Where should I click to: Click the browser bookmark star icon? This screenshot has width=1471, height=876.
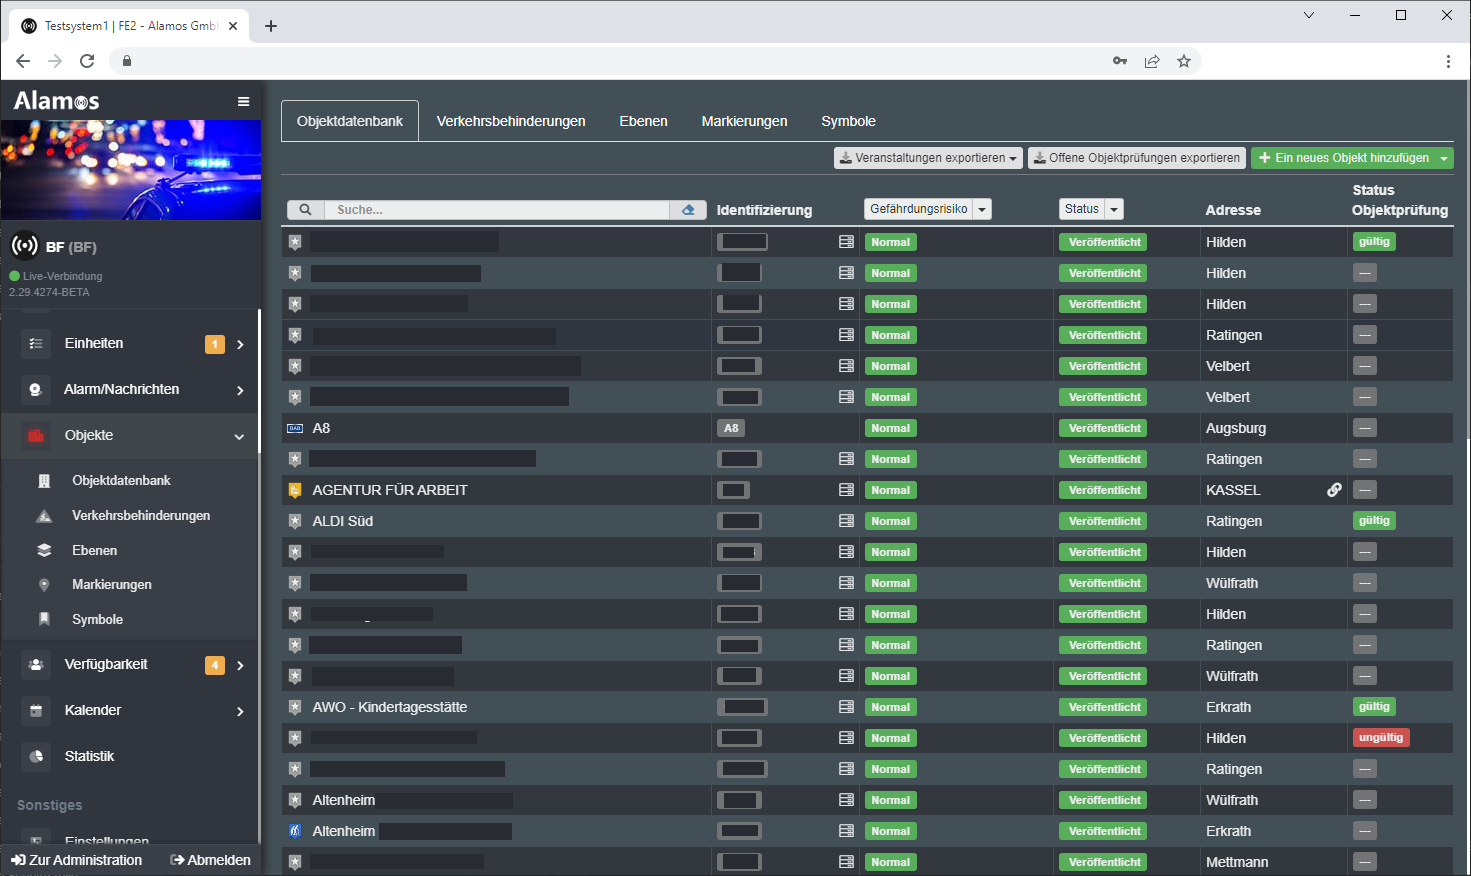[1184, 61]
